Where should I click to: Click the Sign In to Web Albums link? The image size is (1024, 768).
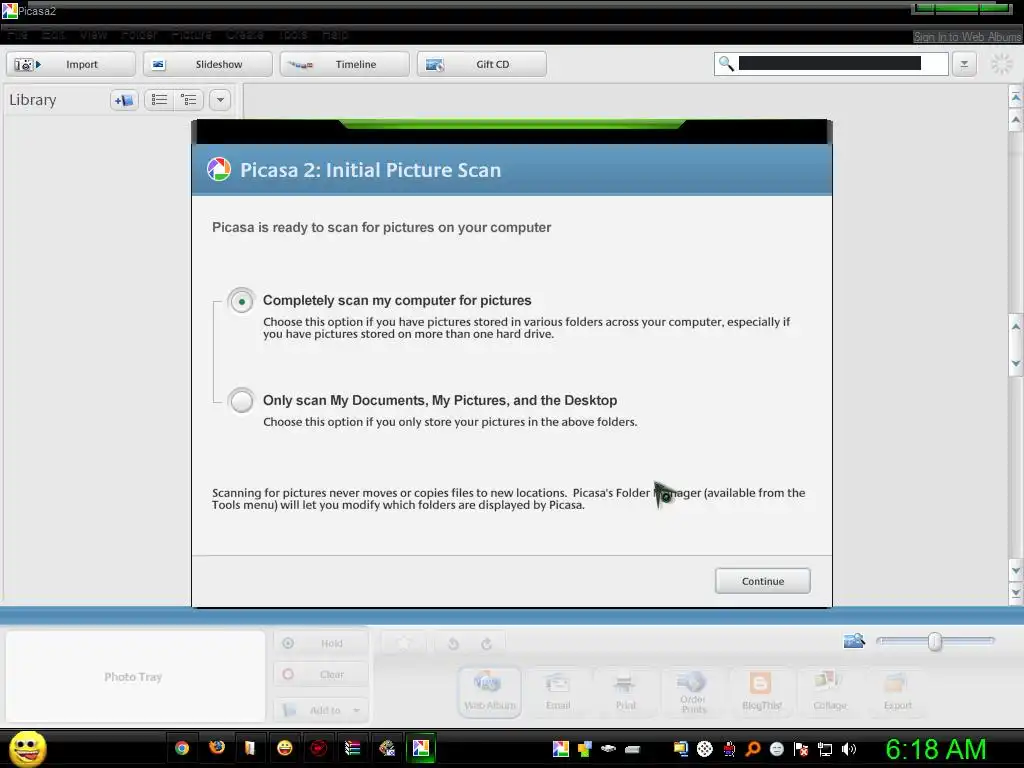[967, 37]
